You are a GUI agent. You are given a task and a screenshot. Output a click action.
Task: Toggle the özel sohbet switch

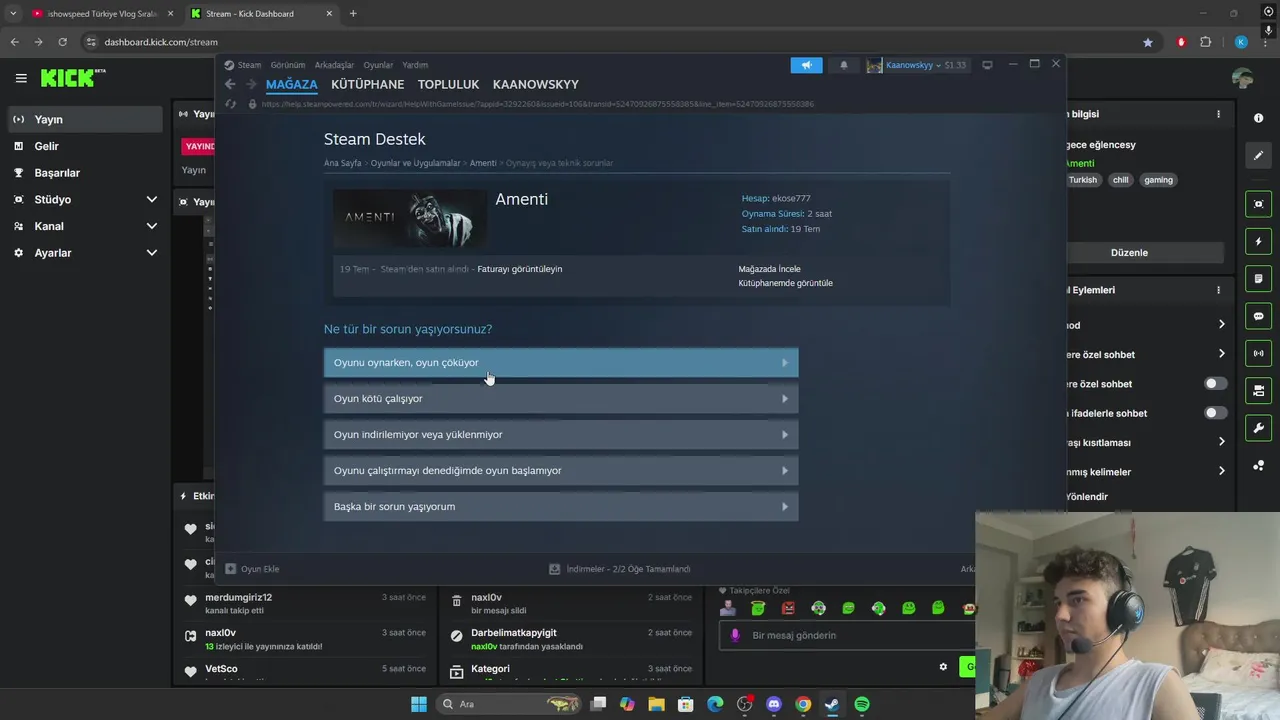1215,384
